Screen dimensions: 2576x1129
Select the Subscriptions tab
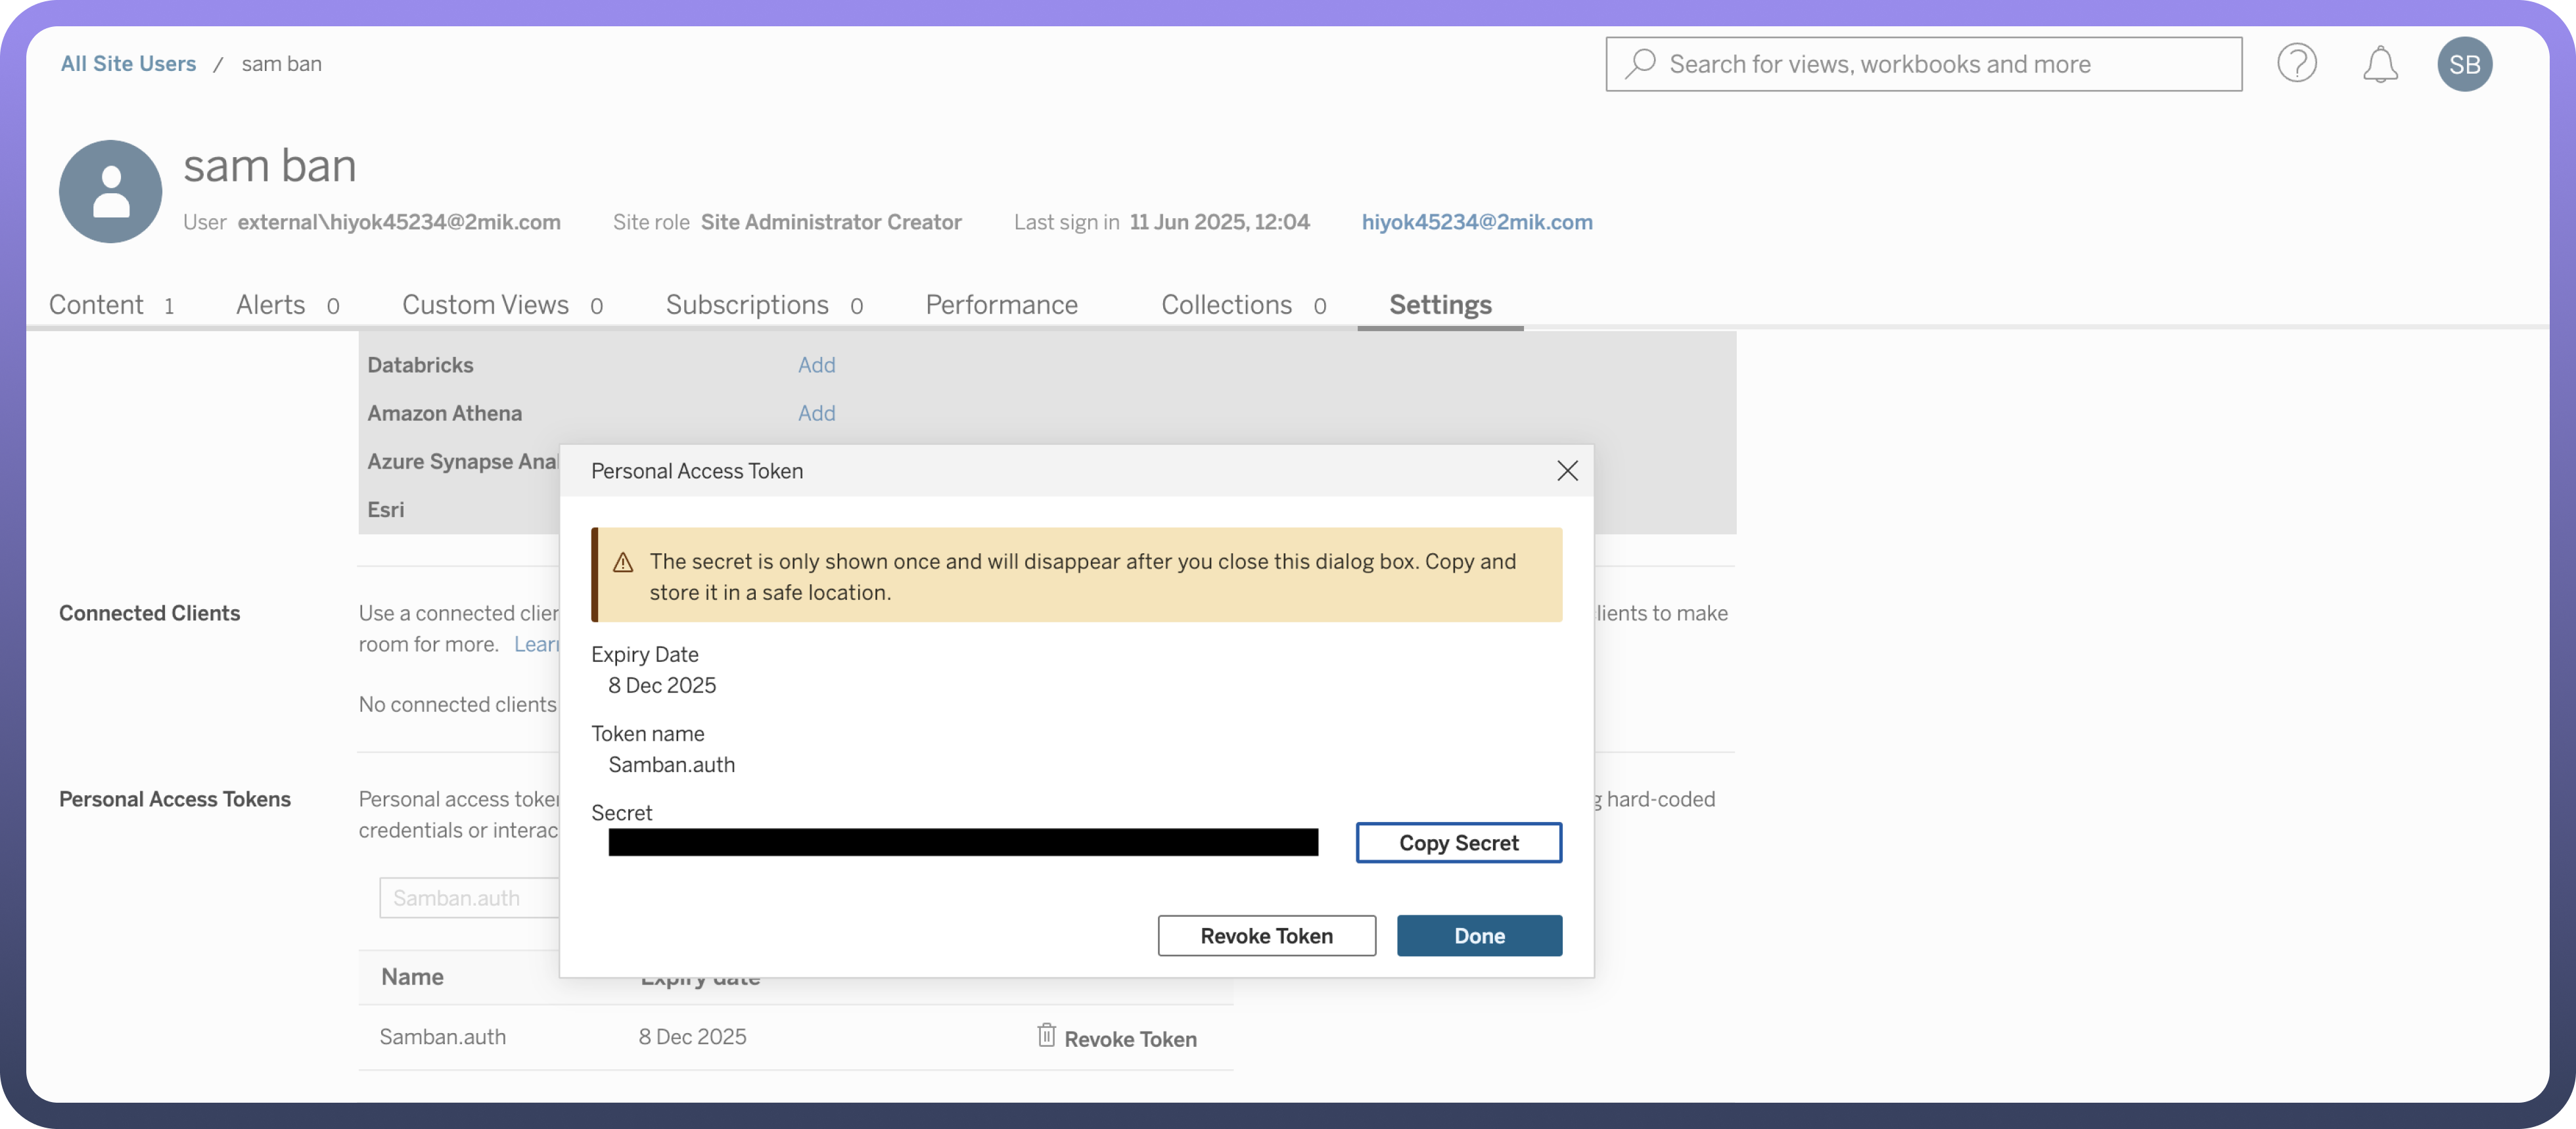[x=747, y=305]
